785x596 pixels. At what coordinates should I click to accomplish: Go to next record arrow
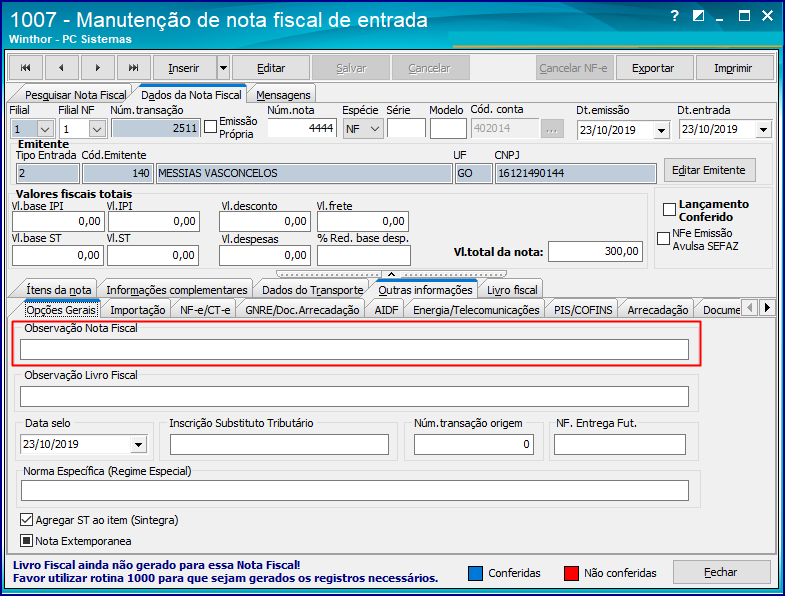pyautogui.click(x=98, y=68)
